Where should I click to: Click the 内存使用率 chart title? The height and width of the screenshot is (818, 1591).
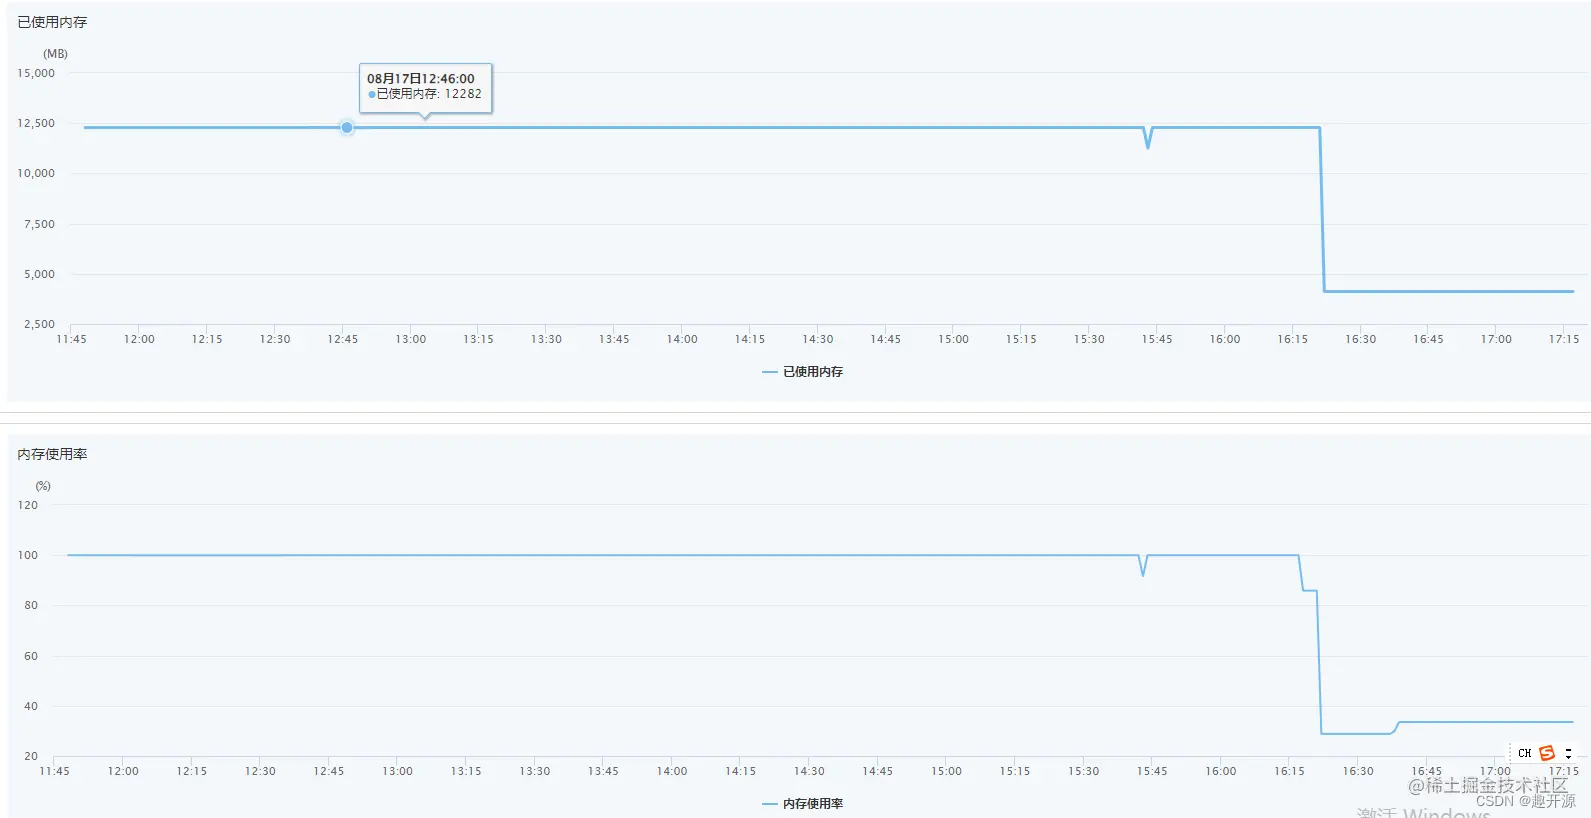point(52,454)
